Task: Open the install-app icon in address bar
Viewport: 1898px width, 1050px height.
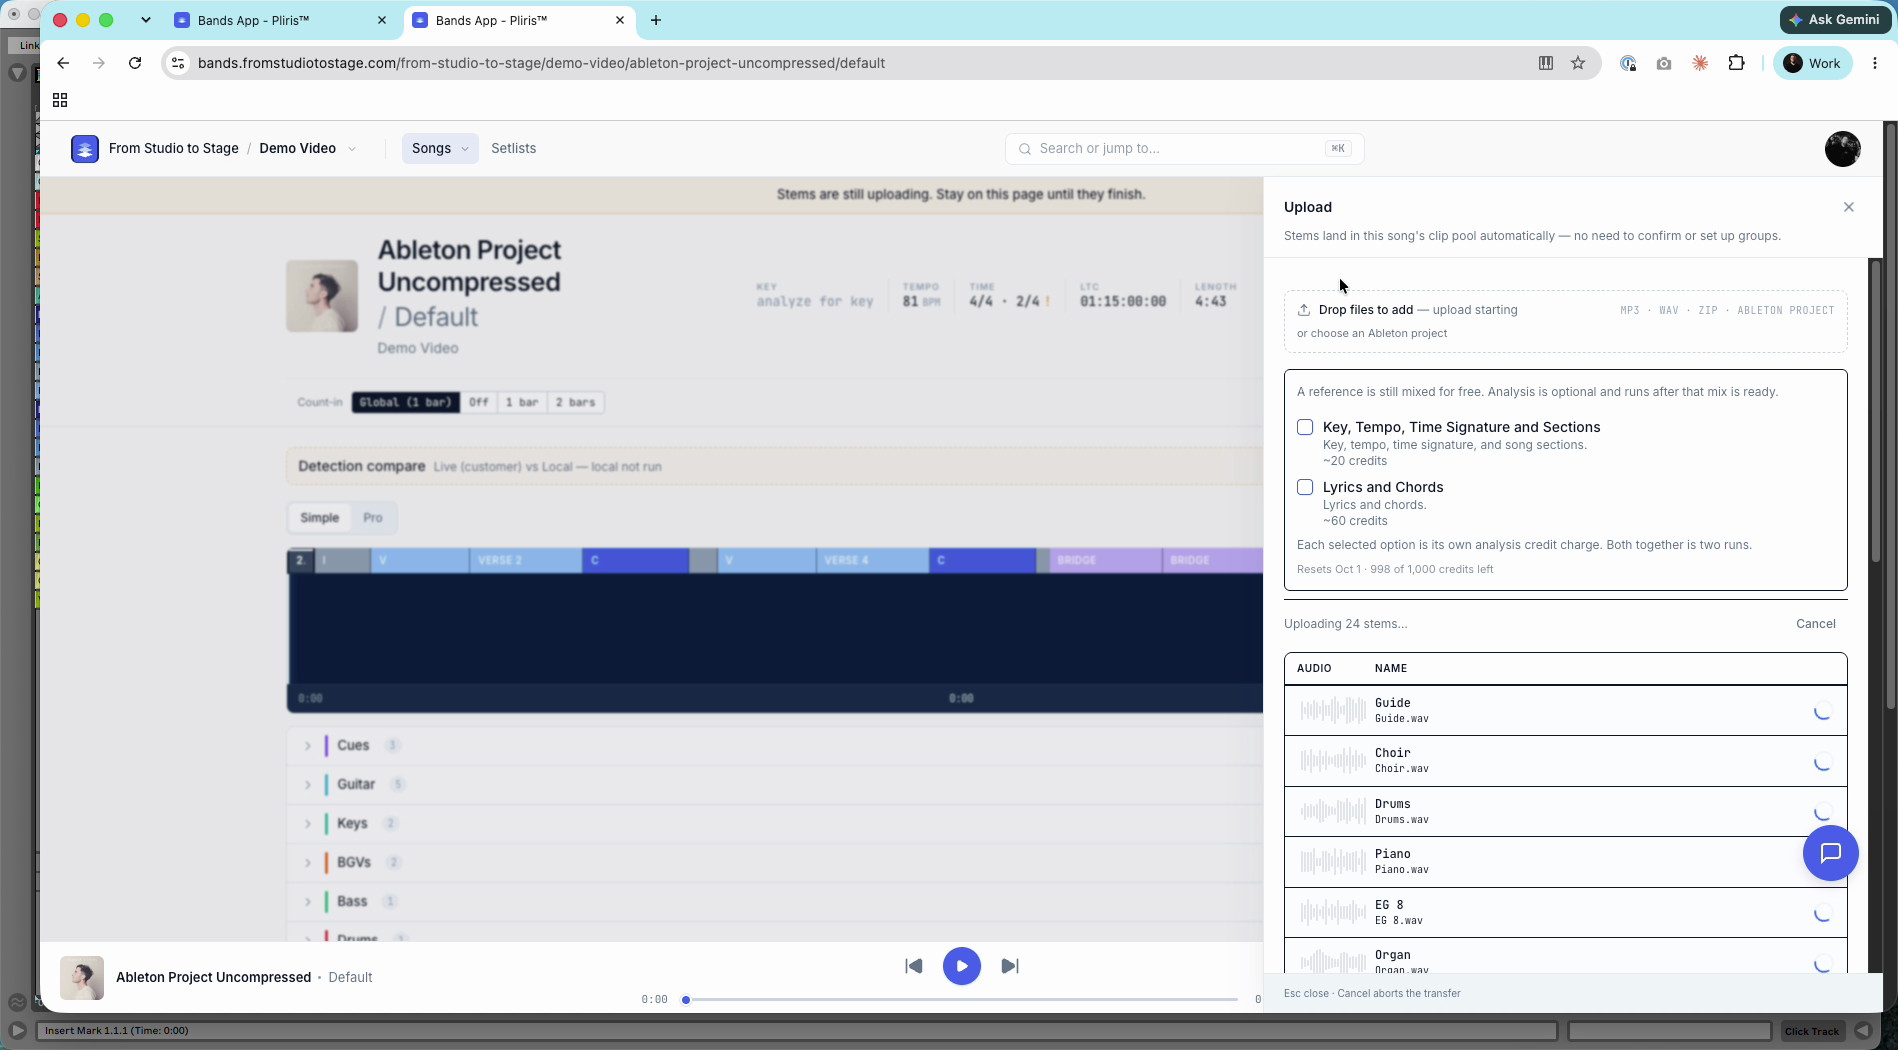Action: point(1545,63)
